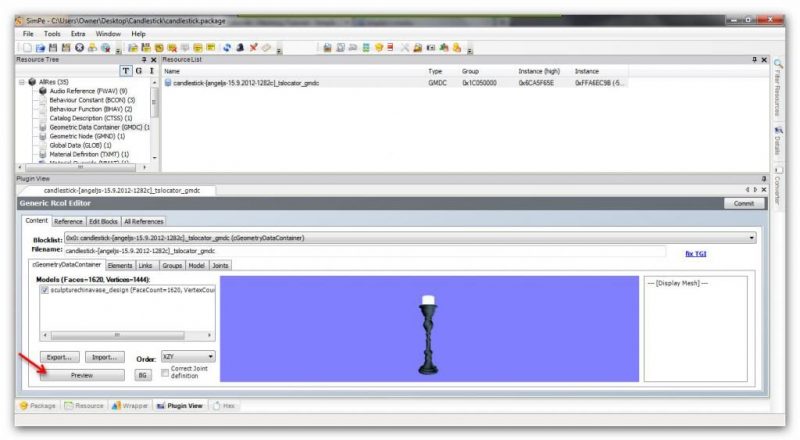Open the Details side panel
800x440 pixels.
point(778,140)
